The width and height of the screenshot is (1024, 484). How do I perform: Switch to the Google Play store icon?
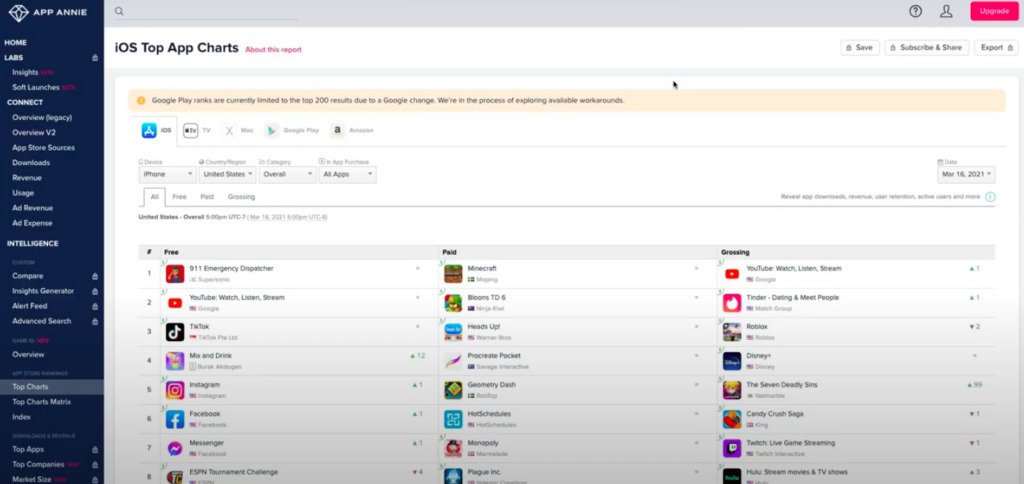tap(272, 131)
